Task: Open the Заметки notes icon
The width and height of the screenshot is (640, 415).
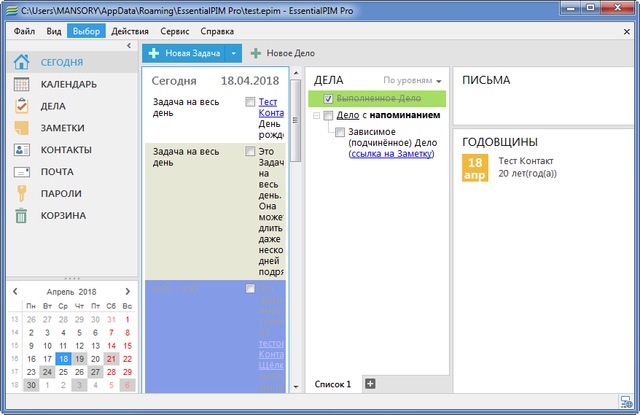Action: pyautogui.click(x=22, y=128)
